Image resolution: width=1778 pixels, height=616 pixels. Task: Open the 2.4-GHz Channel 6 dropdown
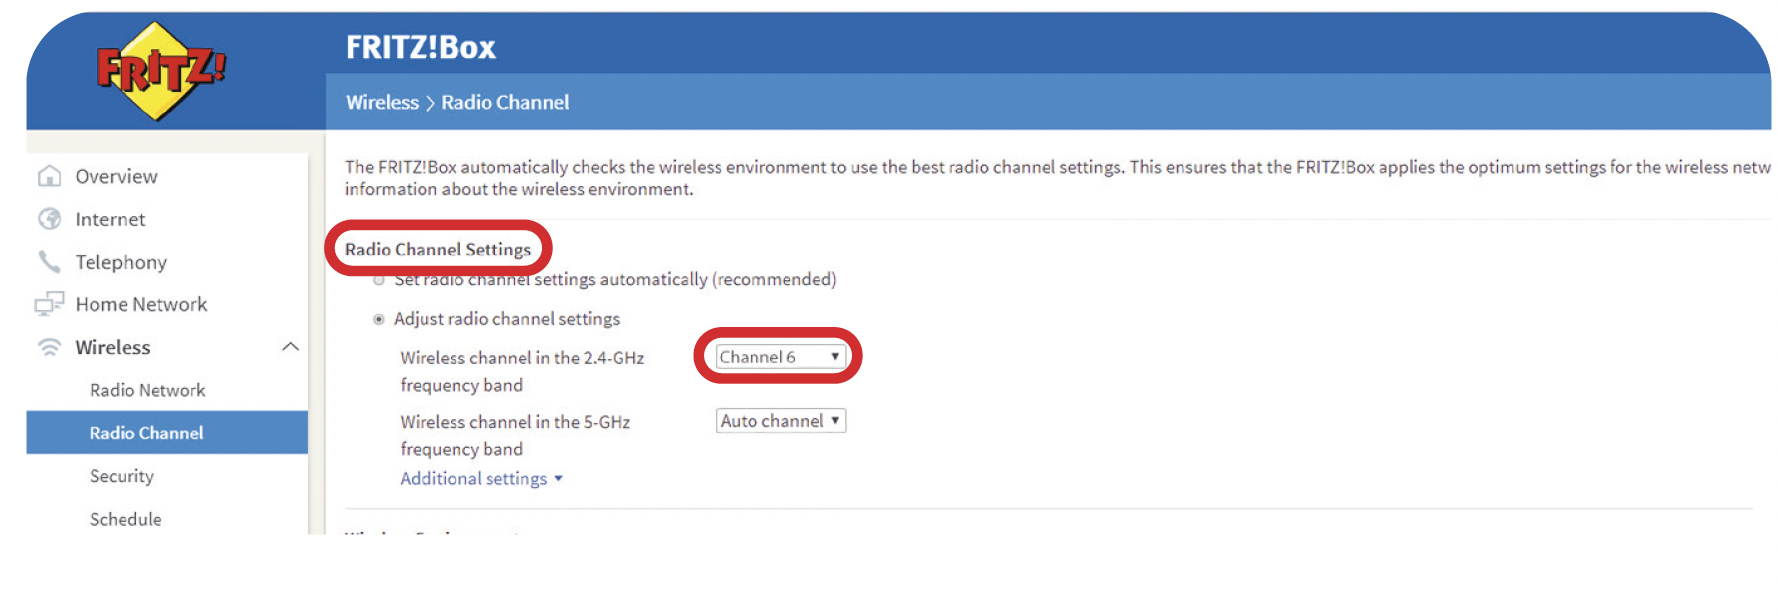780,357
